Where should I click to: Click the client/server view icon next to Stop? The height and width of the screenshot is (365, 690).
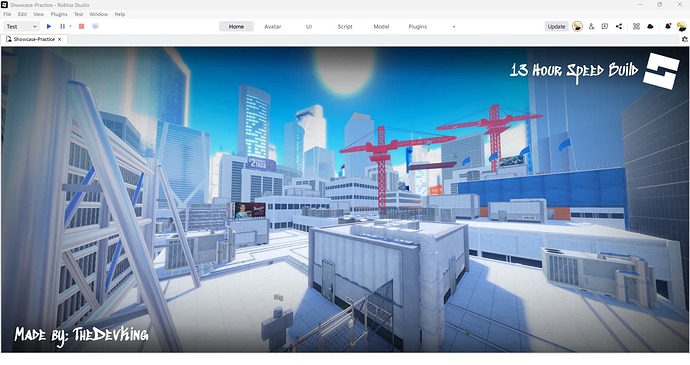95,26
